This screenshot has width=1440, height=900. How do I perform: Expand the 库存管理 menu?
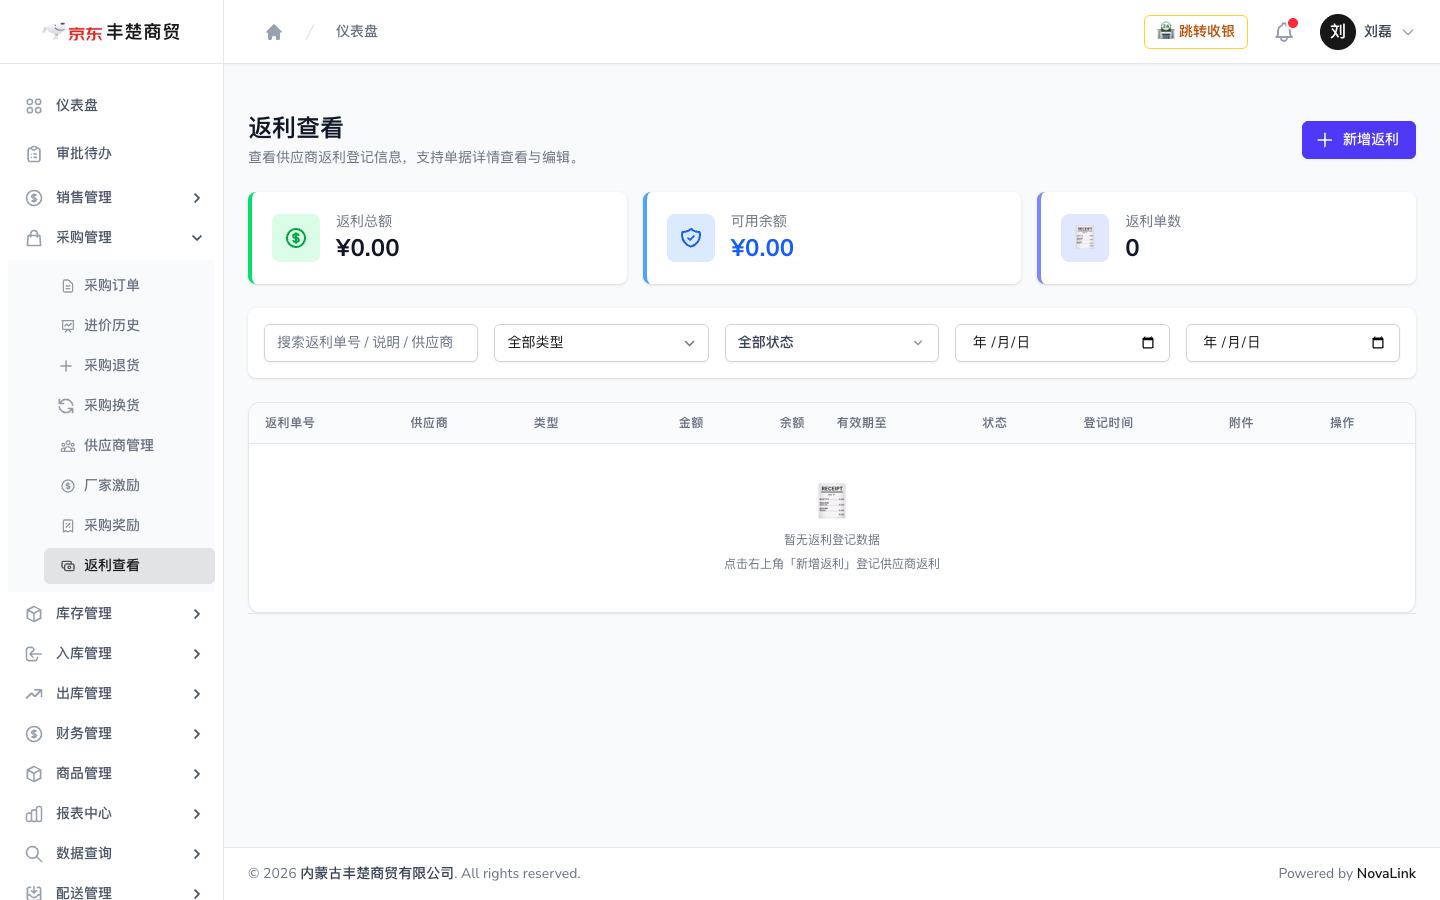(x=111, y=613)
